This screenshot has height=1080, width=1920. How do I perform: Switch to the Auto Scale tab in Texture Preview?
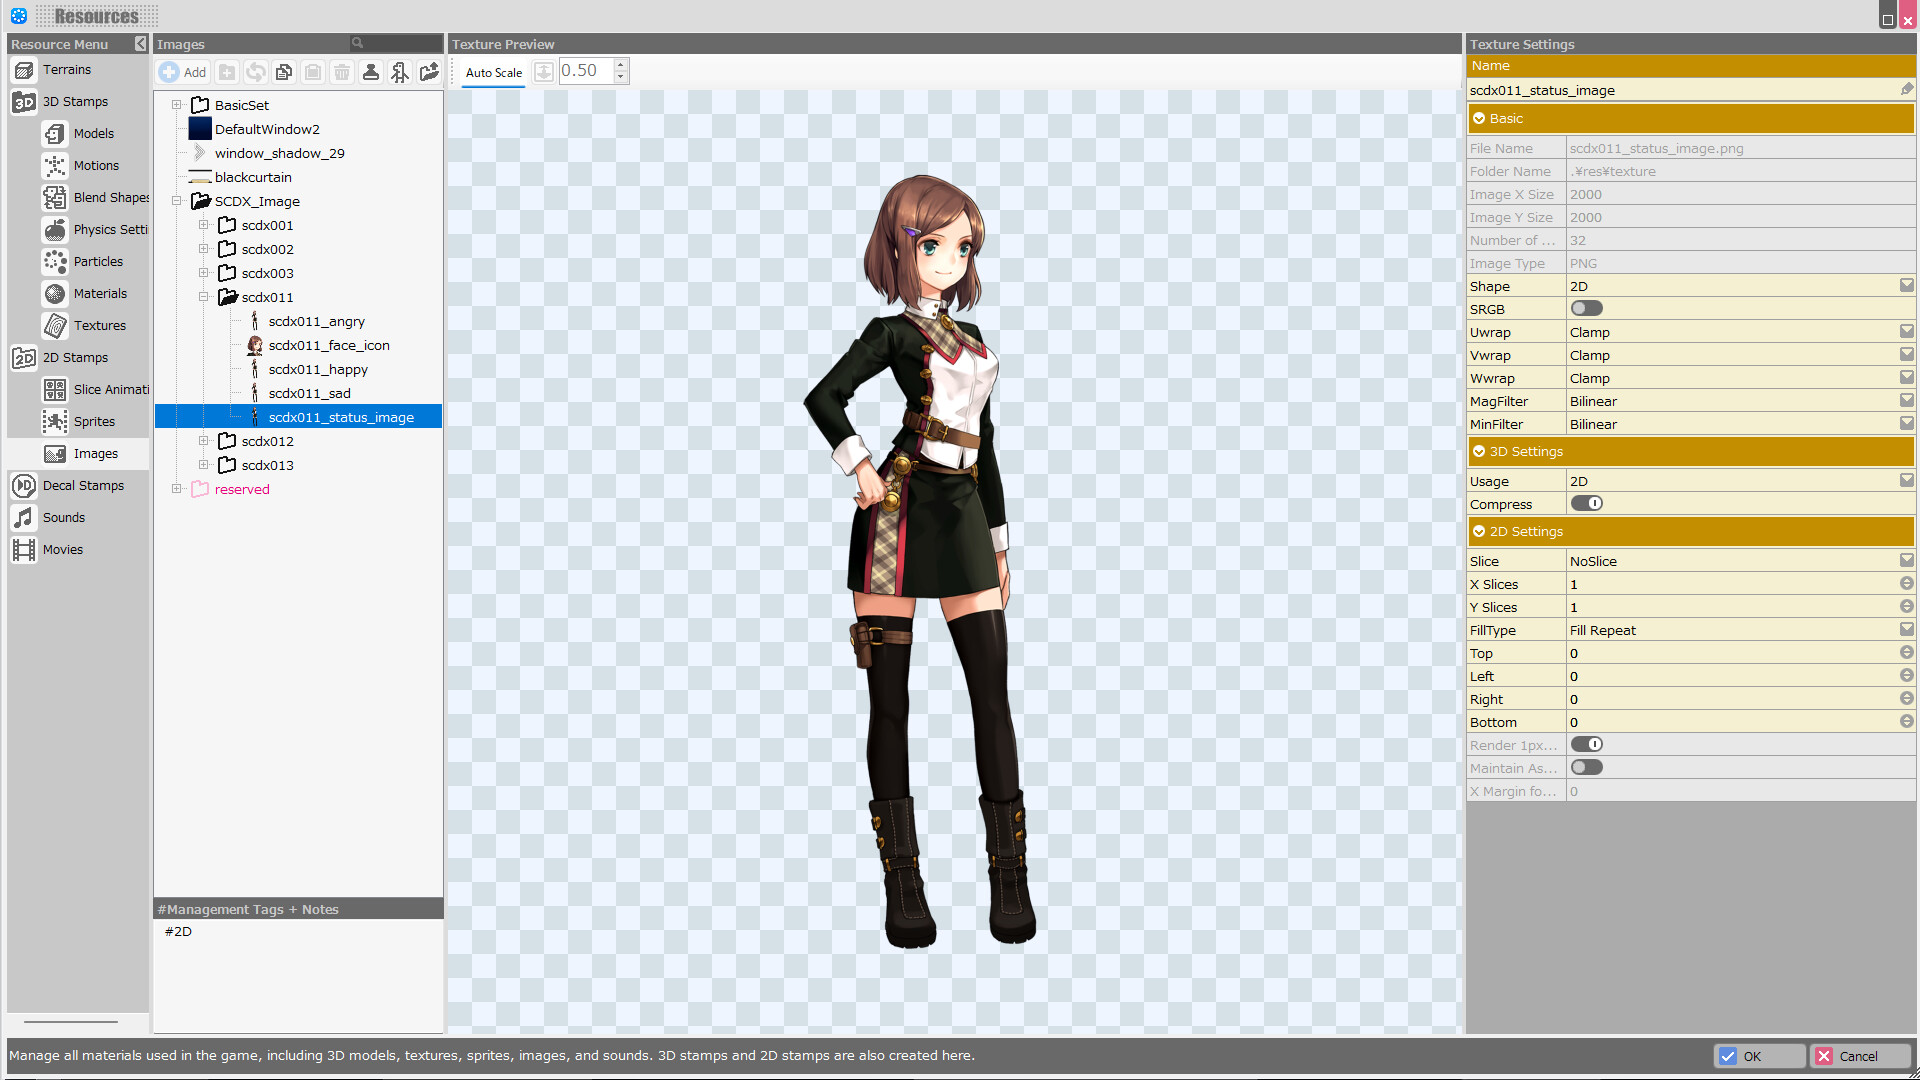(x=493, y=72)
